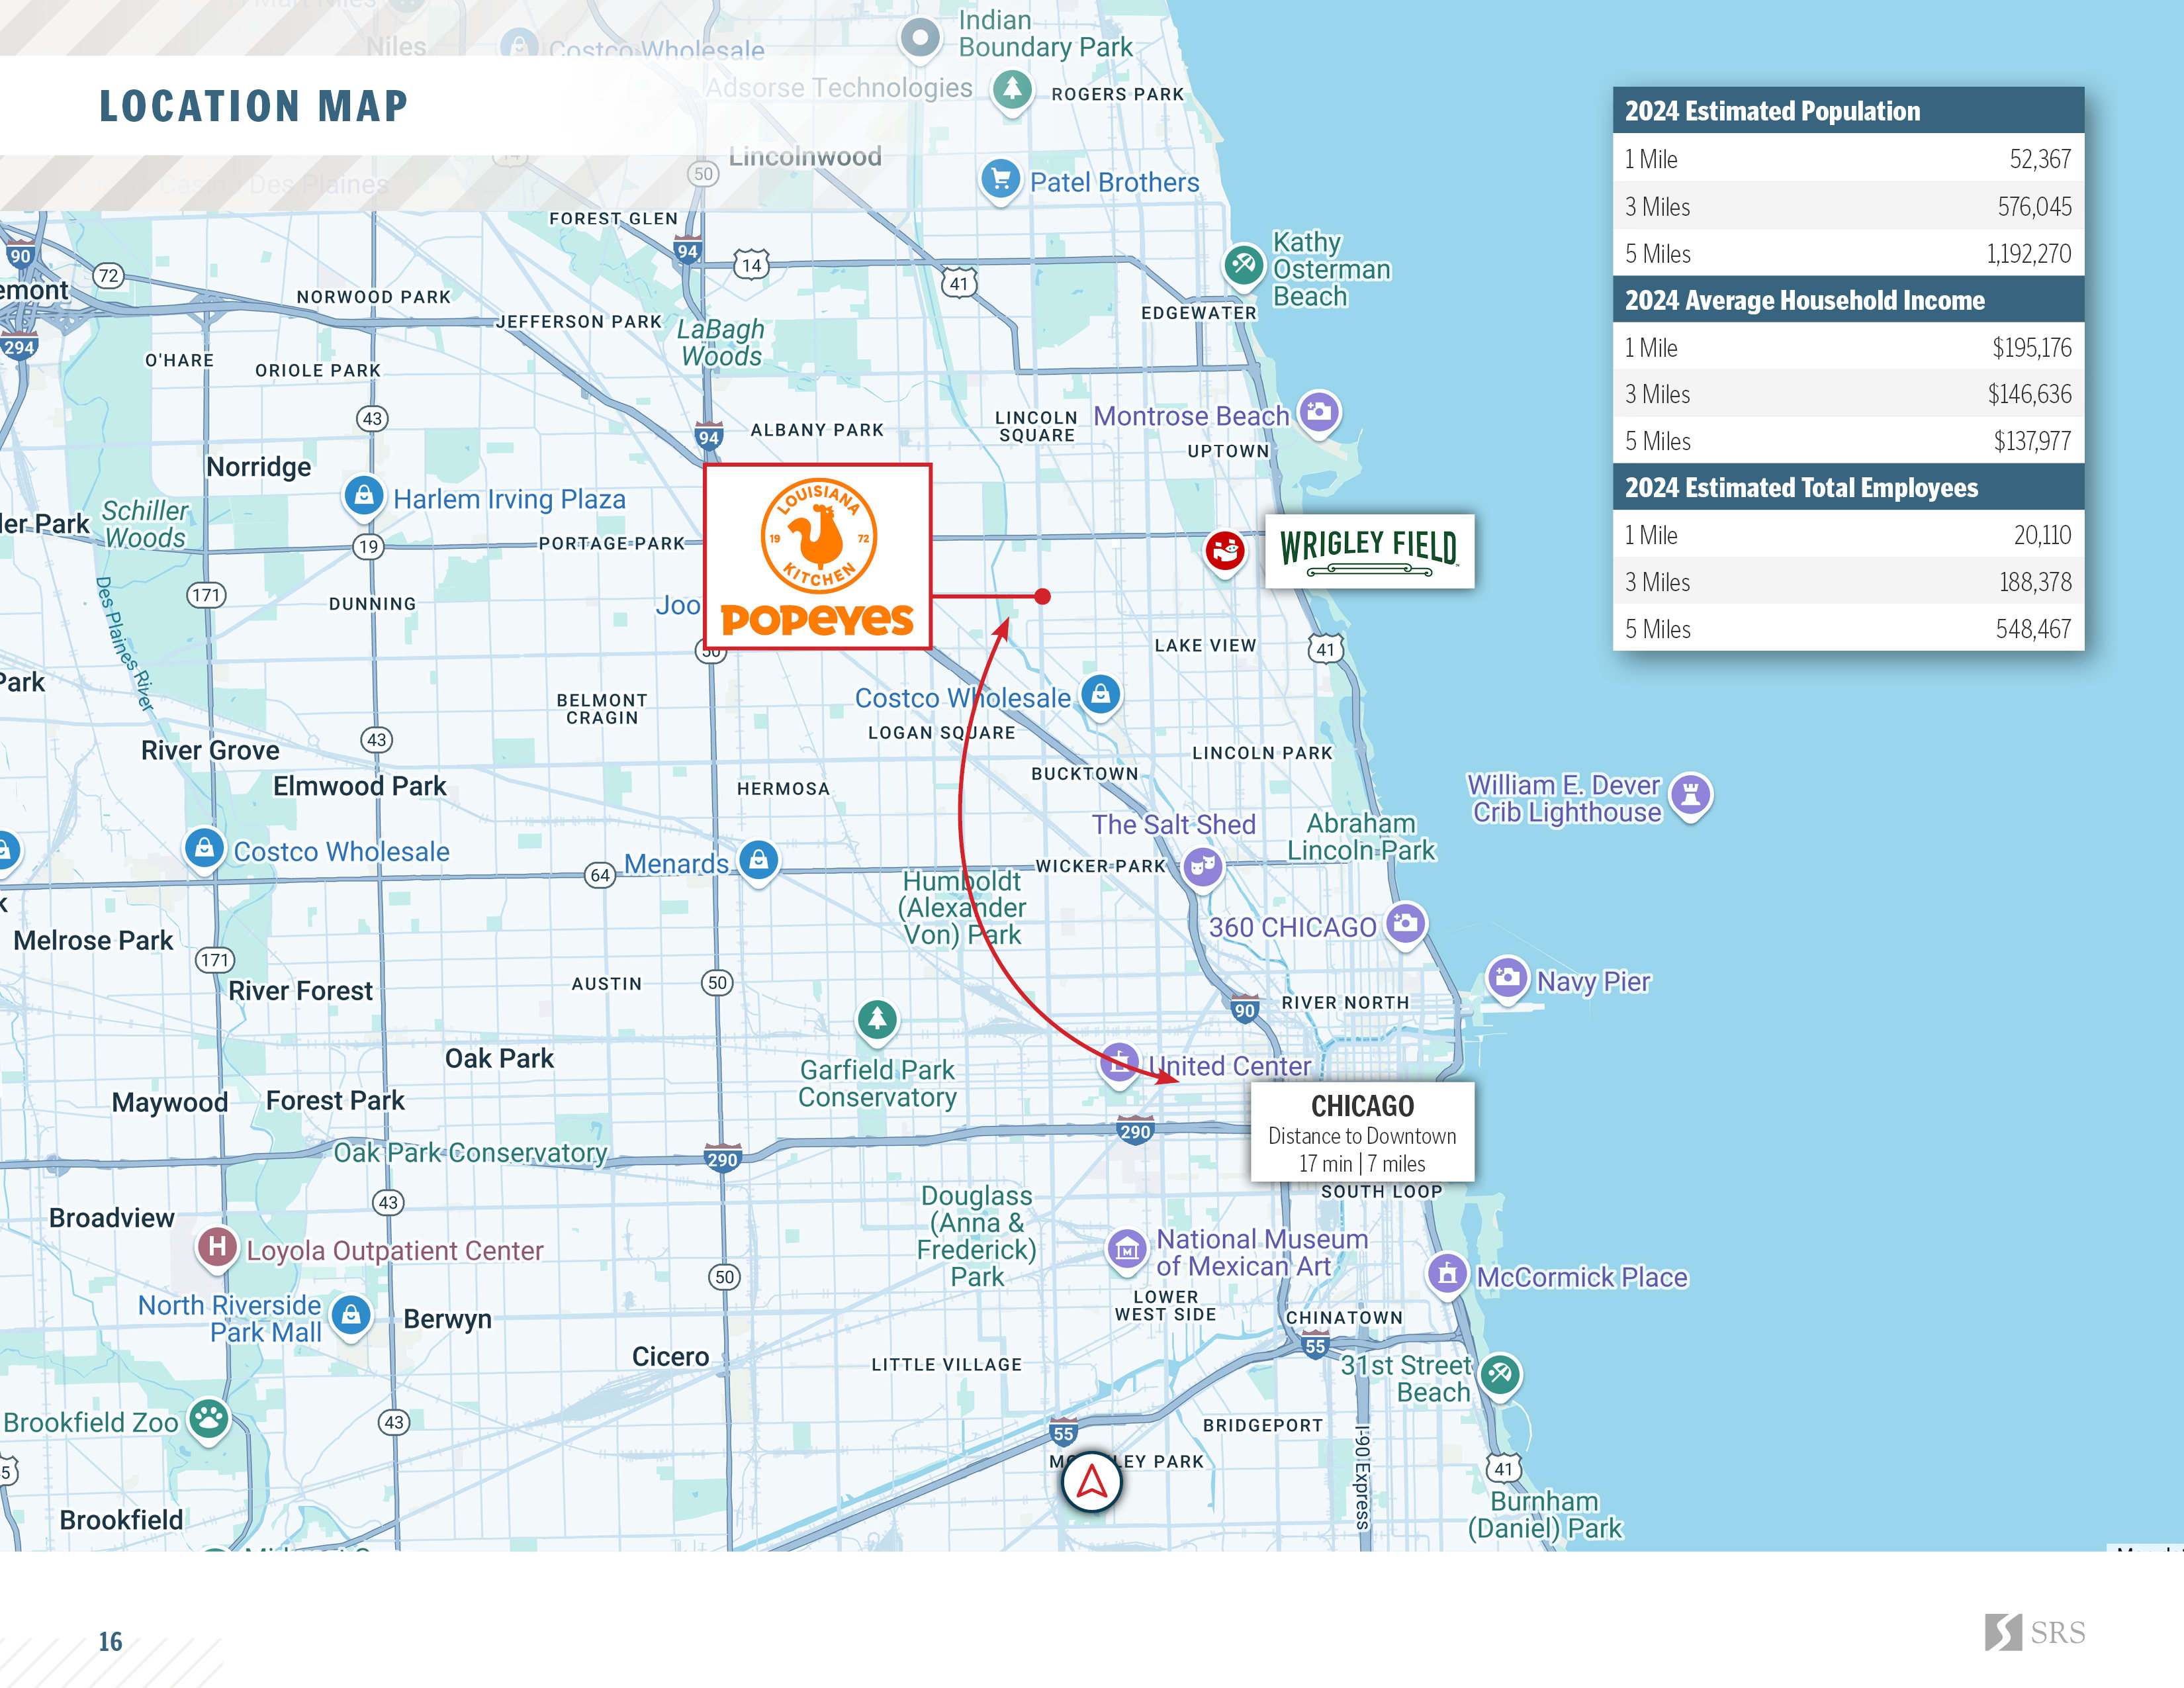This screenshot has width=2184, height=1688.
Task: Click the RIVER NORTH neighborhood label
Action: (x=1345, y=1003)
